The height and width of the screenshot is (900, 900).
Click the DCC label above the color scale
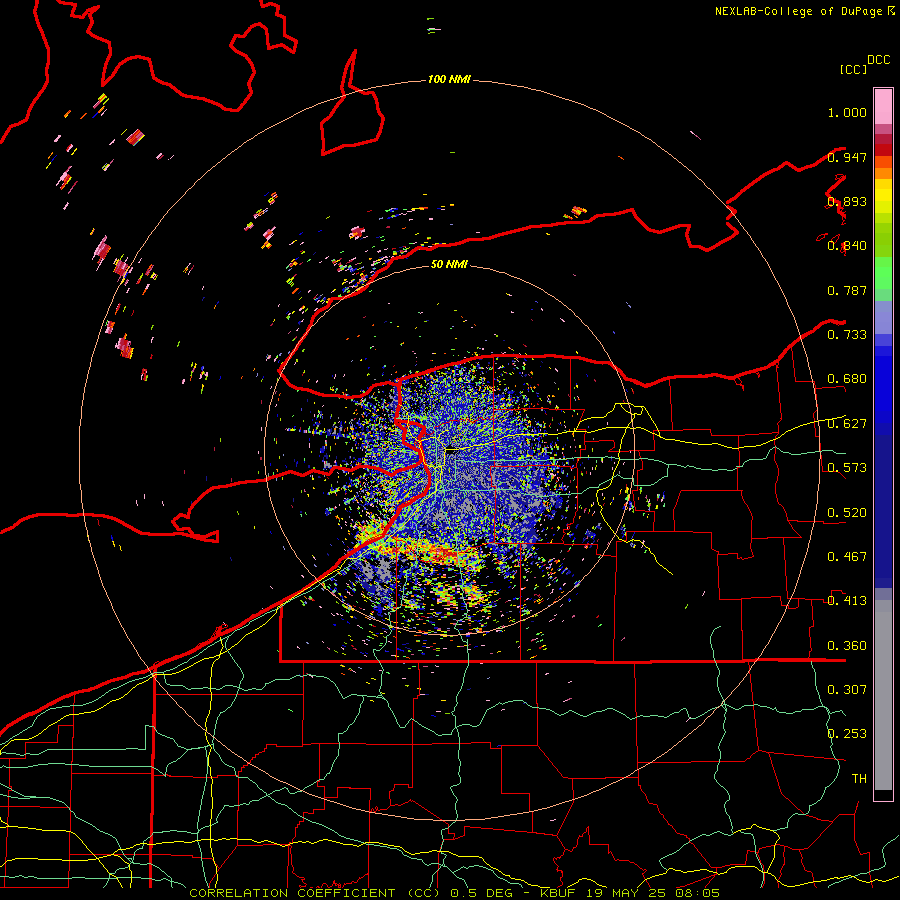coord(878,60)
